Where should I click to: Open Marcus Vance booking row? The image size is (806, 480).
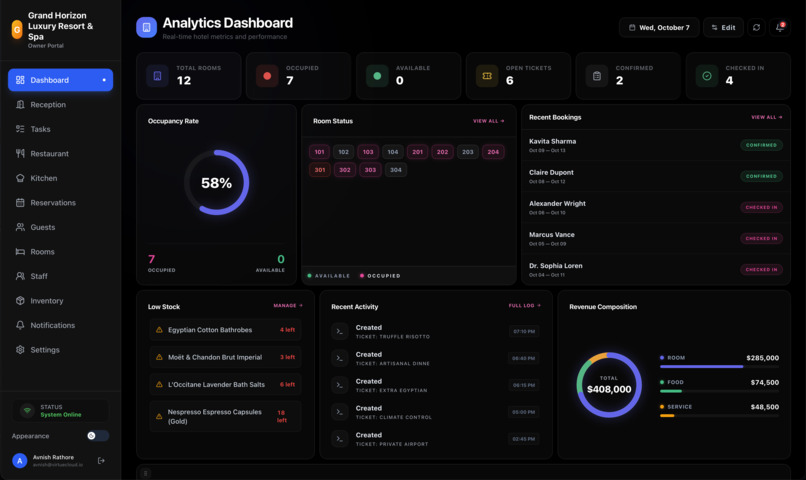pyautogui.click(x=656, y=238)
